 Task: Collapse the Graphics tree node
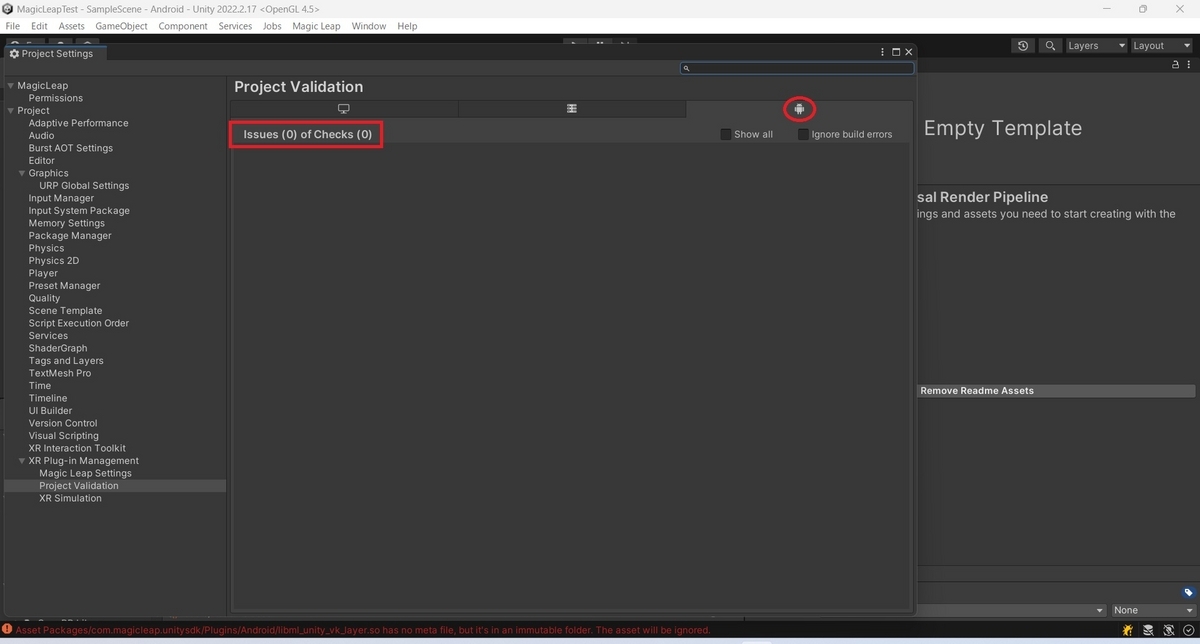pos(22,173)
